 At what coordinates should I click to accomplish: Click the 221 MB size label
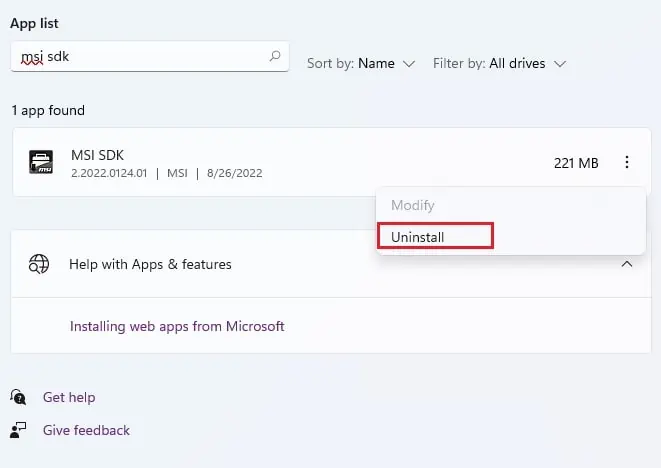click(576, 163)
